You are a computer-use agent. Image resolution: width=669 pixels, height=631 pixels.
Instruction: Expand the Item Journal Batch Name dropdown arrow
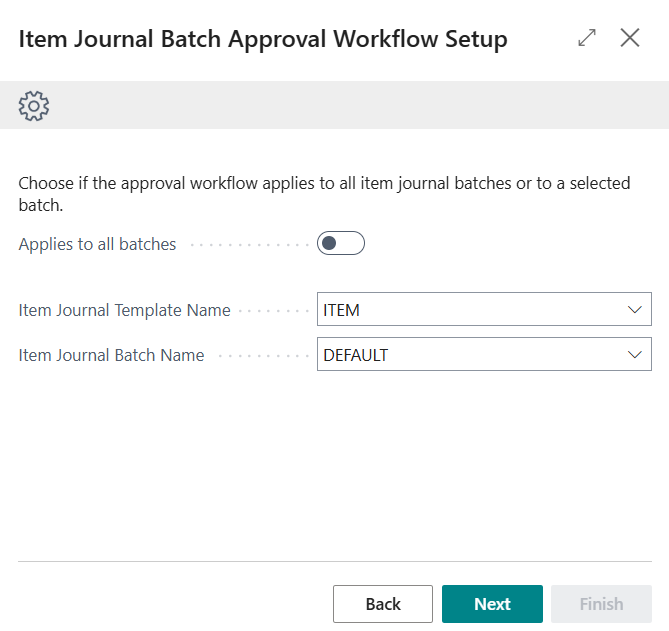(x=634, y=355)
